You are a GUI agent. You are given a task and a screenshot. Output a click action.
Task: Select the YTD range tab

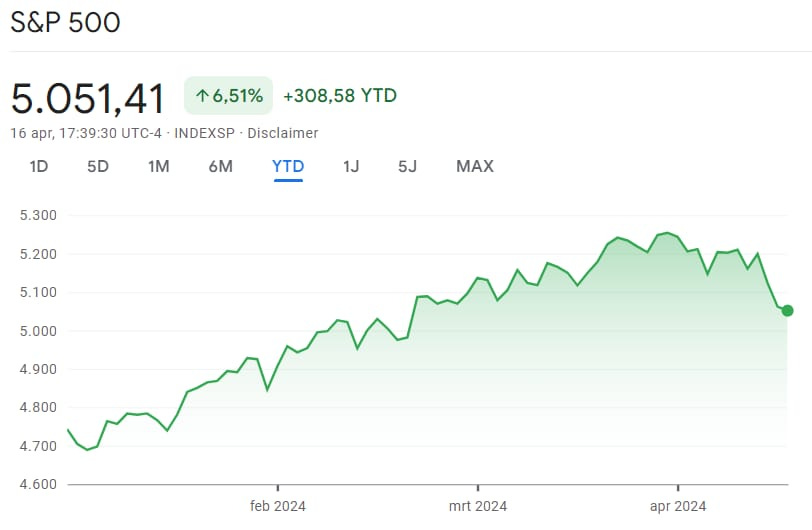(288, 166)
